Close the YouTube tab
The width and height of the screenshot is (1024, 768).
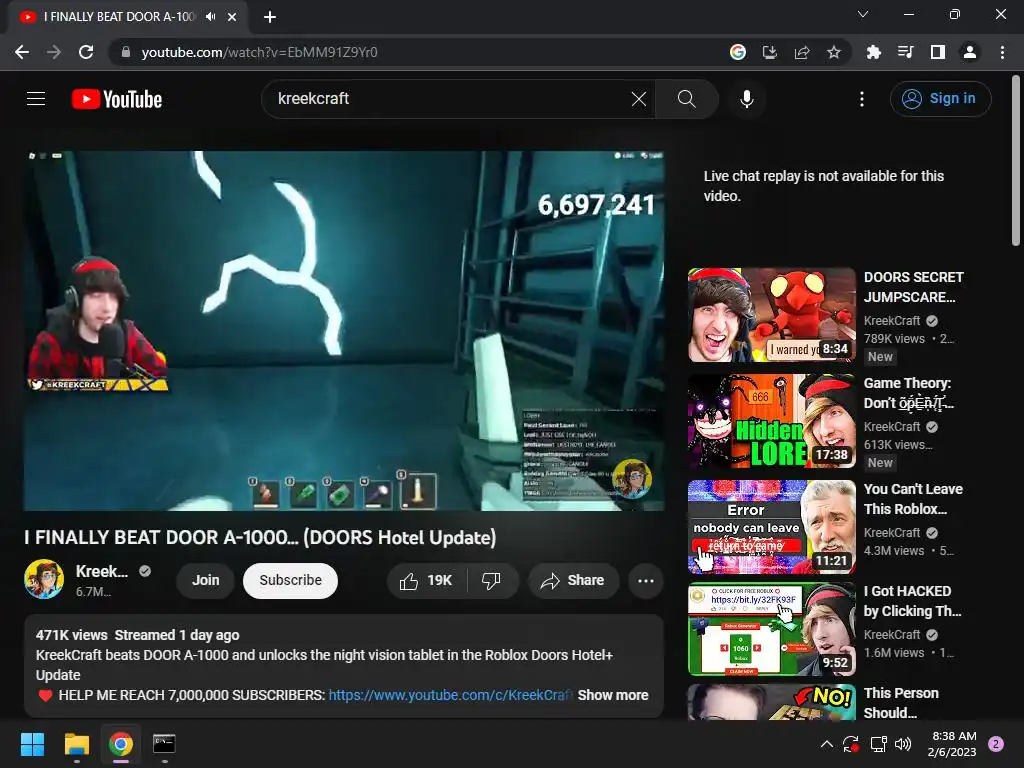coord(232,17)
